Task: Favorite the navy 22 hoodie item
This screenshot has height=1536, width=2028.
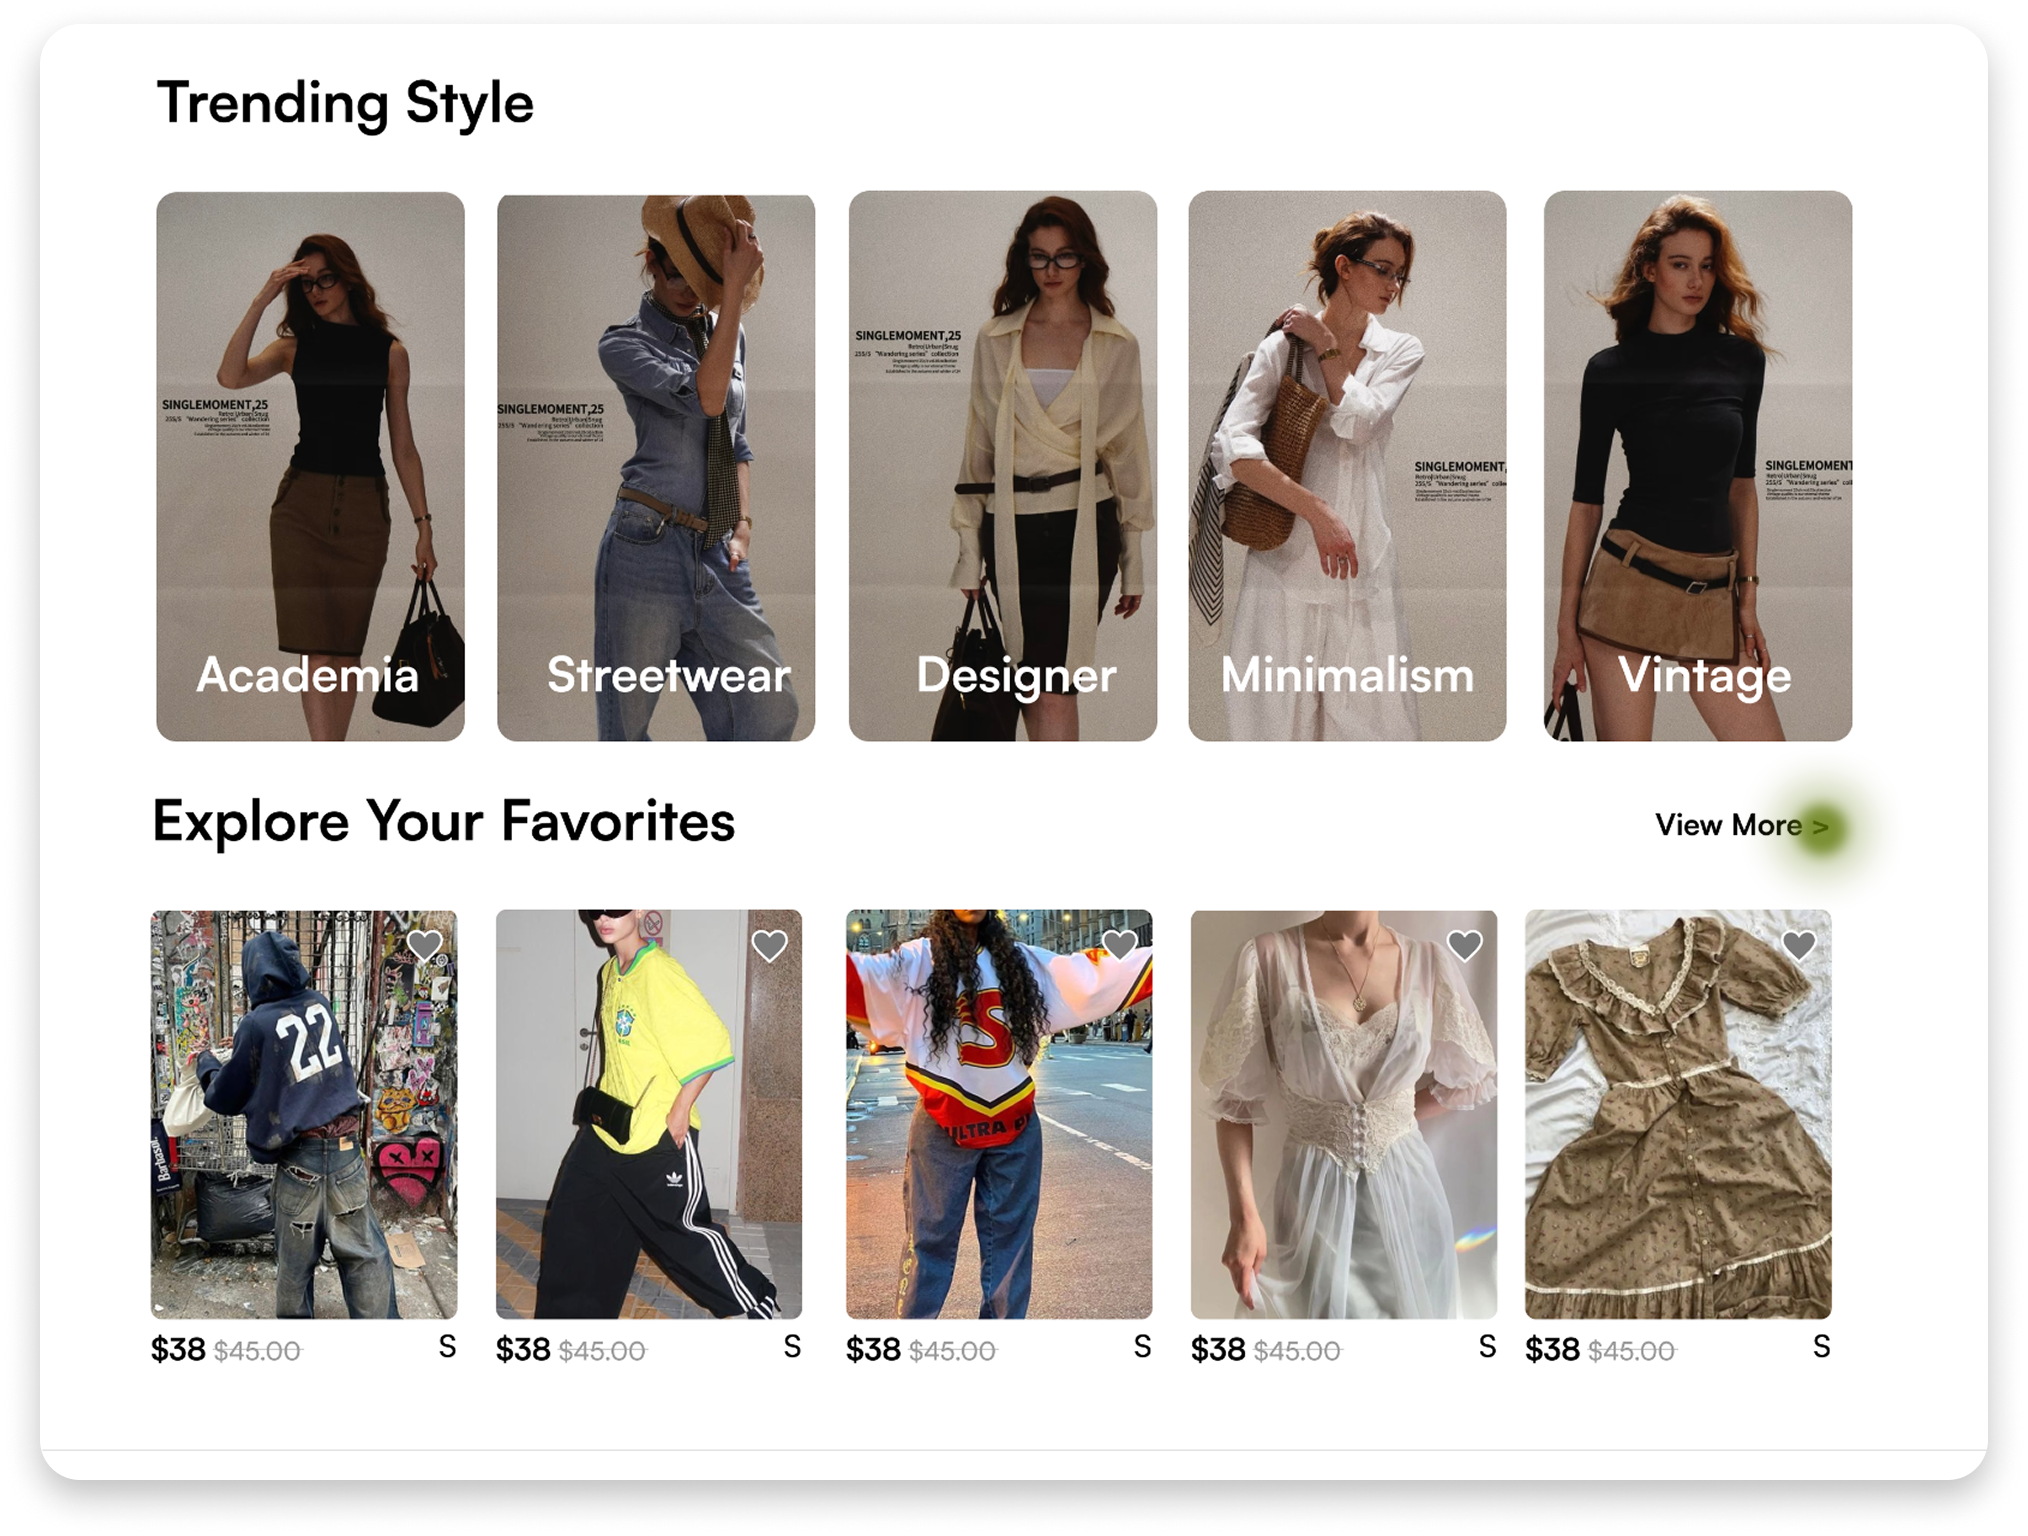Action: point(424,945)
